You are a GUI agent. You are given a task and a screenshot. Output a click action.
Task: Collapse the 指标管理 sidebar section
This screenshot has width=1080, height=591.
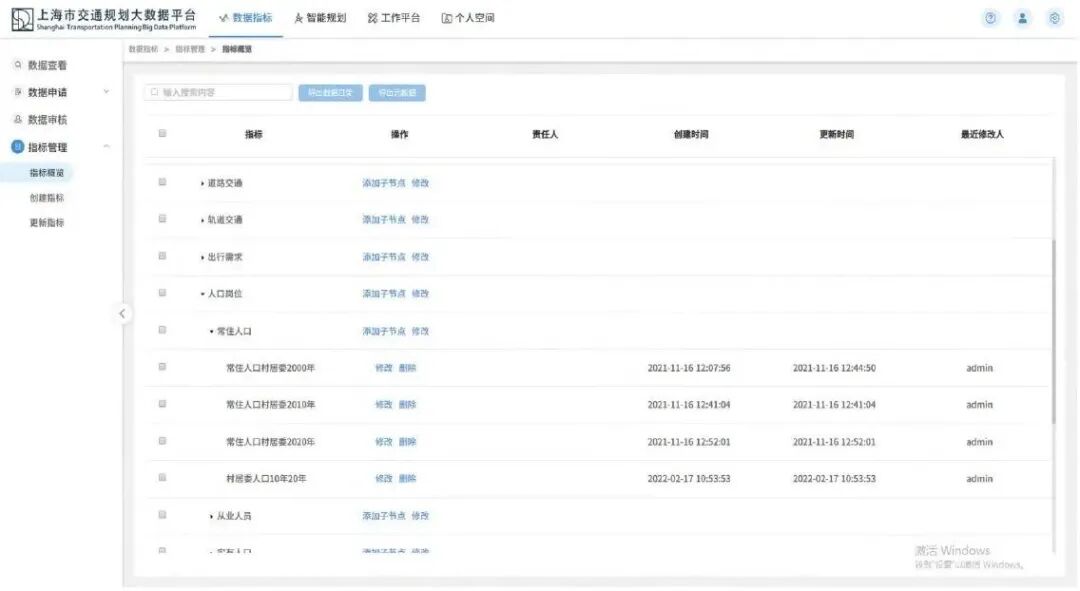tap(107, 145)
